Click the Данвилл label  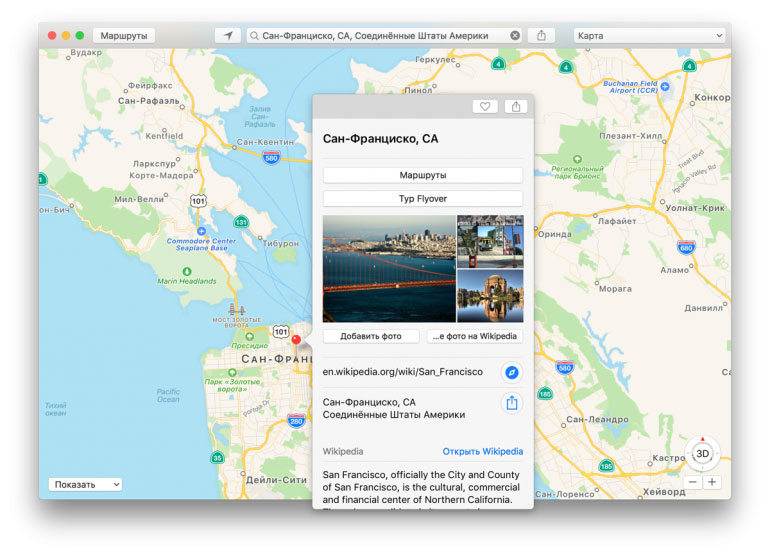click(x=704, y=308)
